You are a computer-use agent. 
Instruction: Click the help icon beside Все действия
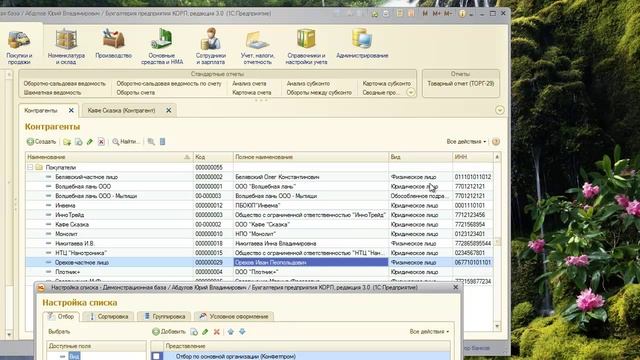click(x=496, y=142)
